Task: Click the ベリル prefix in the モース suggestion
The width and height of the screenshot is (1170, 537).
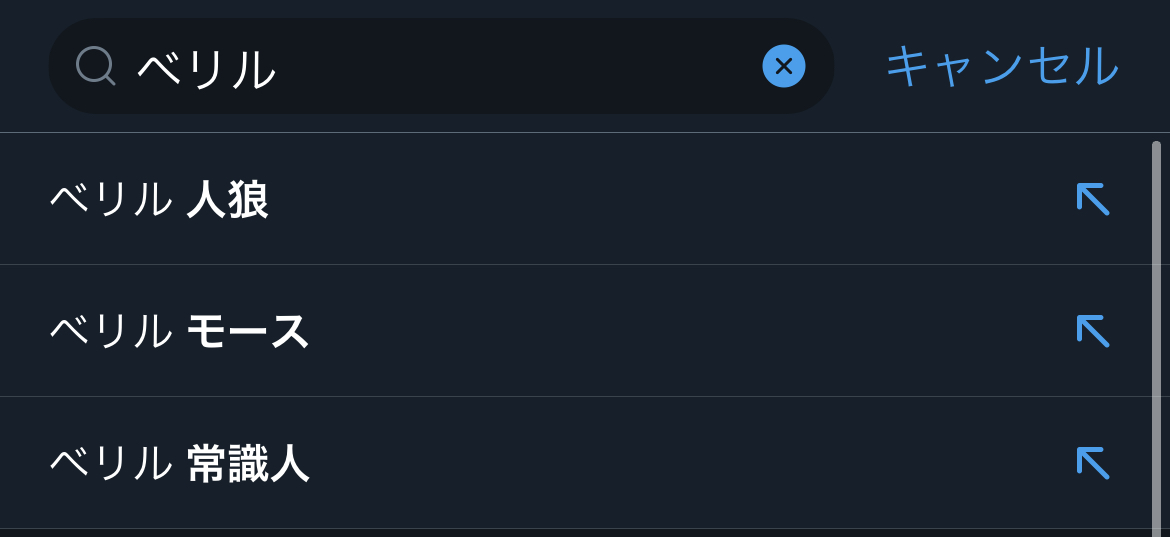Action: pos(111,332)
